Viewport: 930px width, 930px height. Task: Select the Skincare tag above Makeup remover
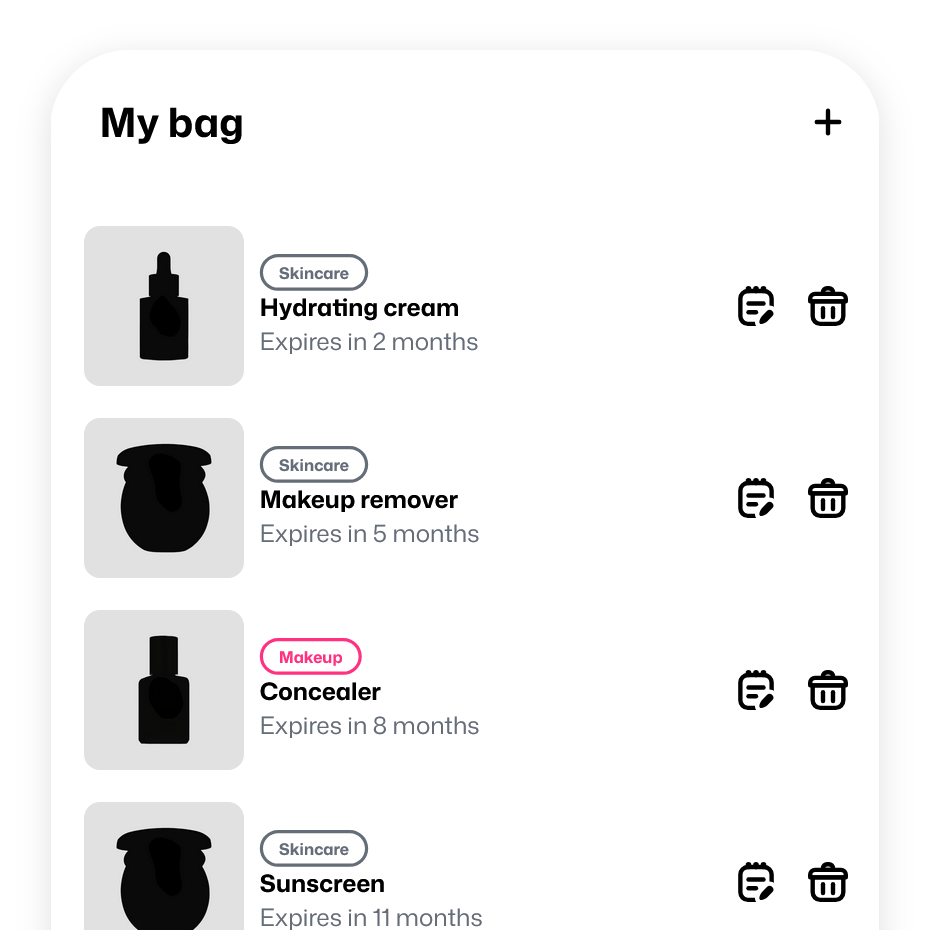(314, 465)
